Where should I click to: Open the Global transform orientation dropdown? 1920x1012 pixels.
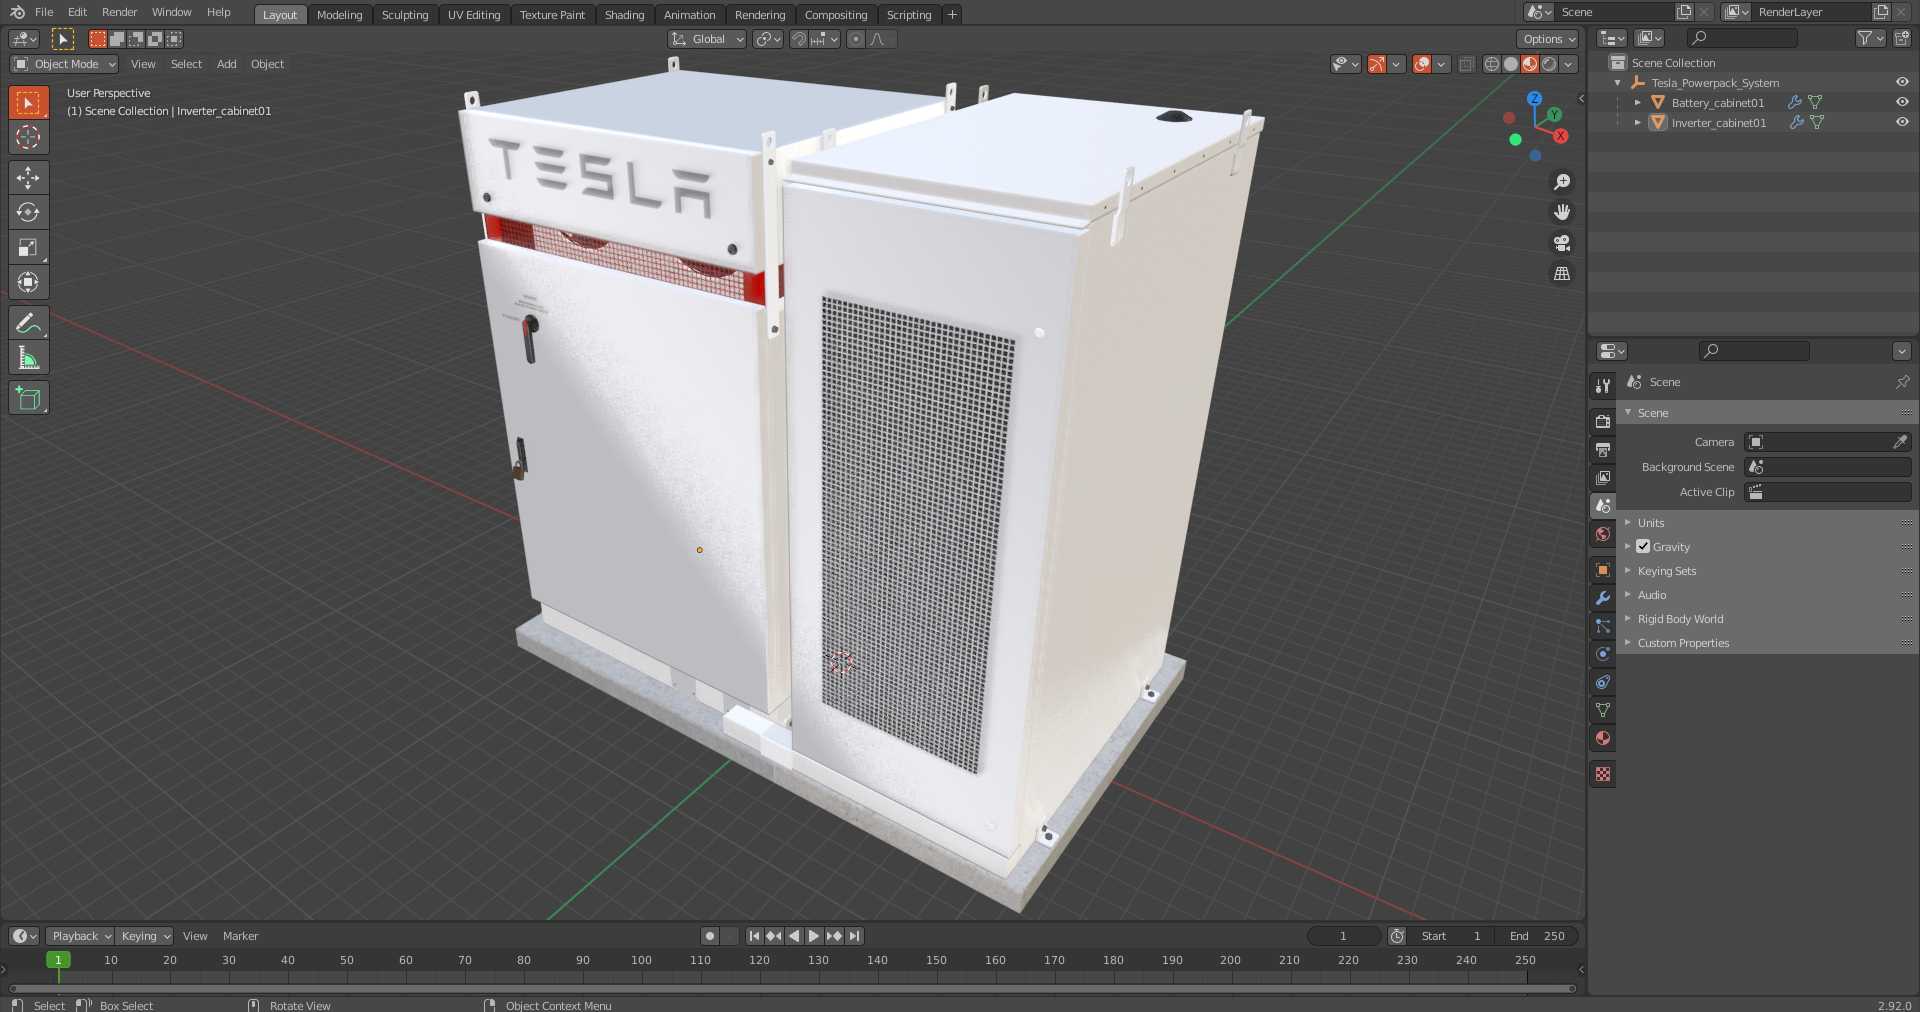[707, 39]
